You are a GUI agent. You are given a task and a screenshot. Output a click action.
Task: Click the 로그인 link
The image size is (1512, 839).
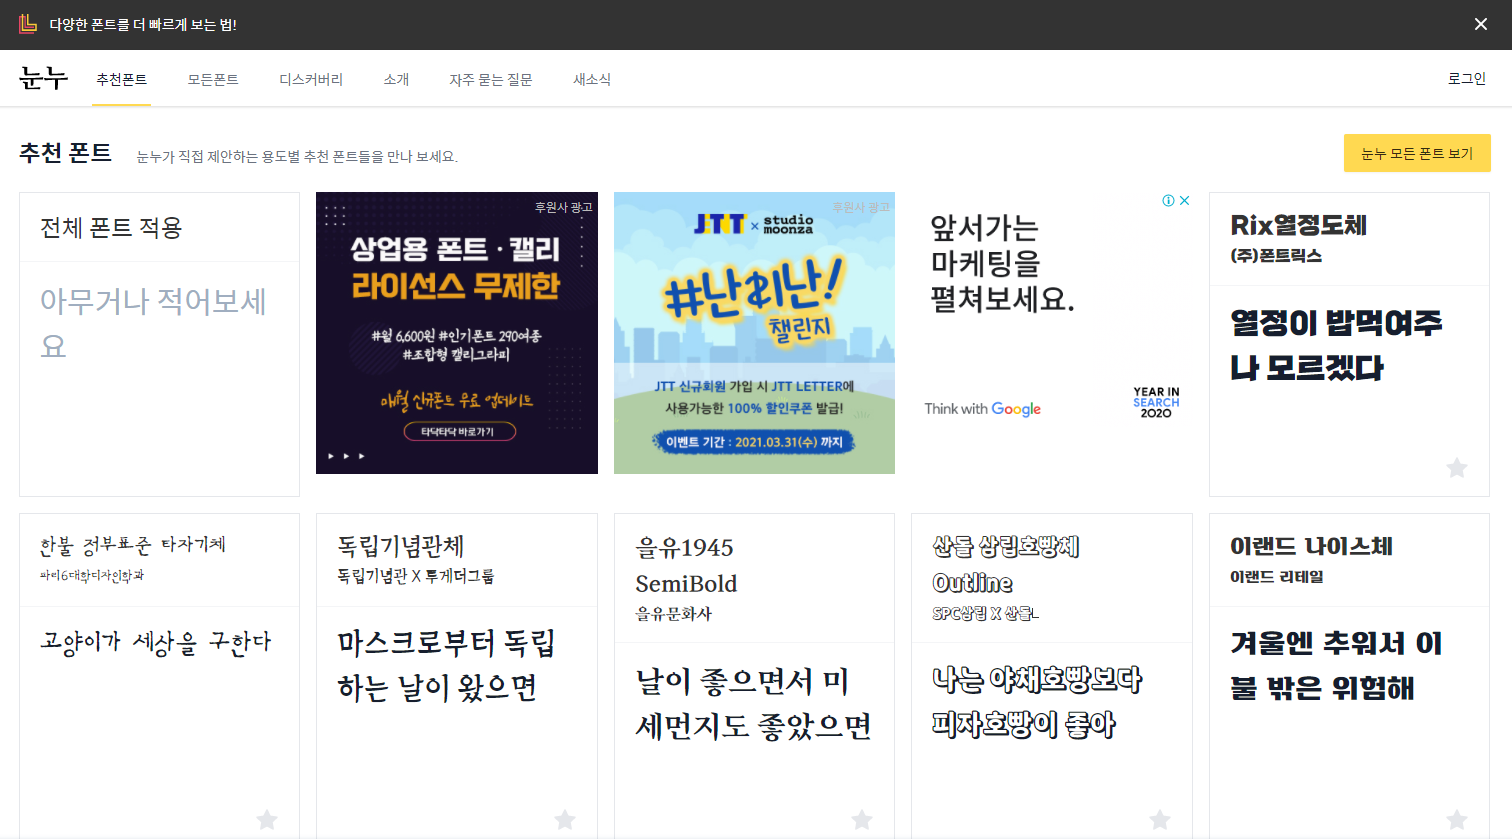click(x=1467, y=78)
